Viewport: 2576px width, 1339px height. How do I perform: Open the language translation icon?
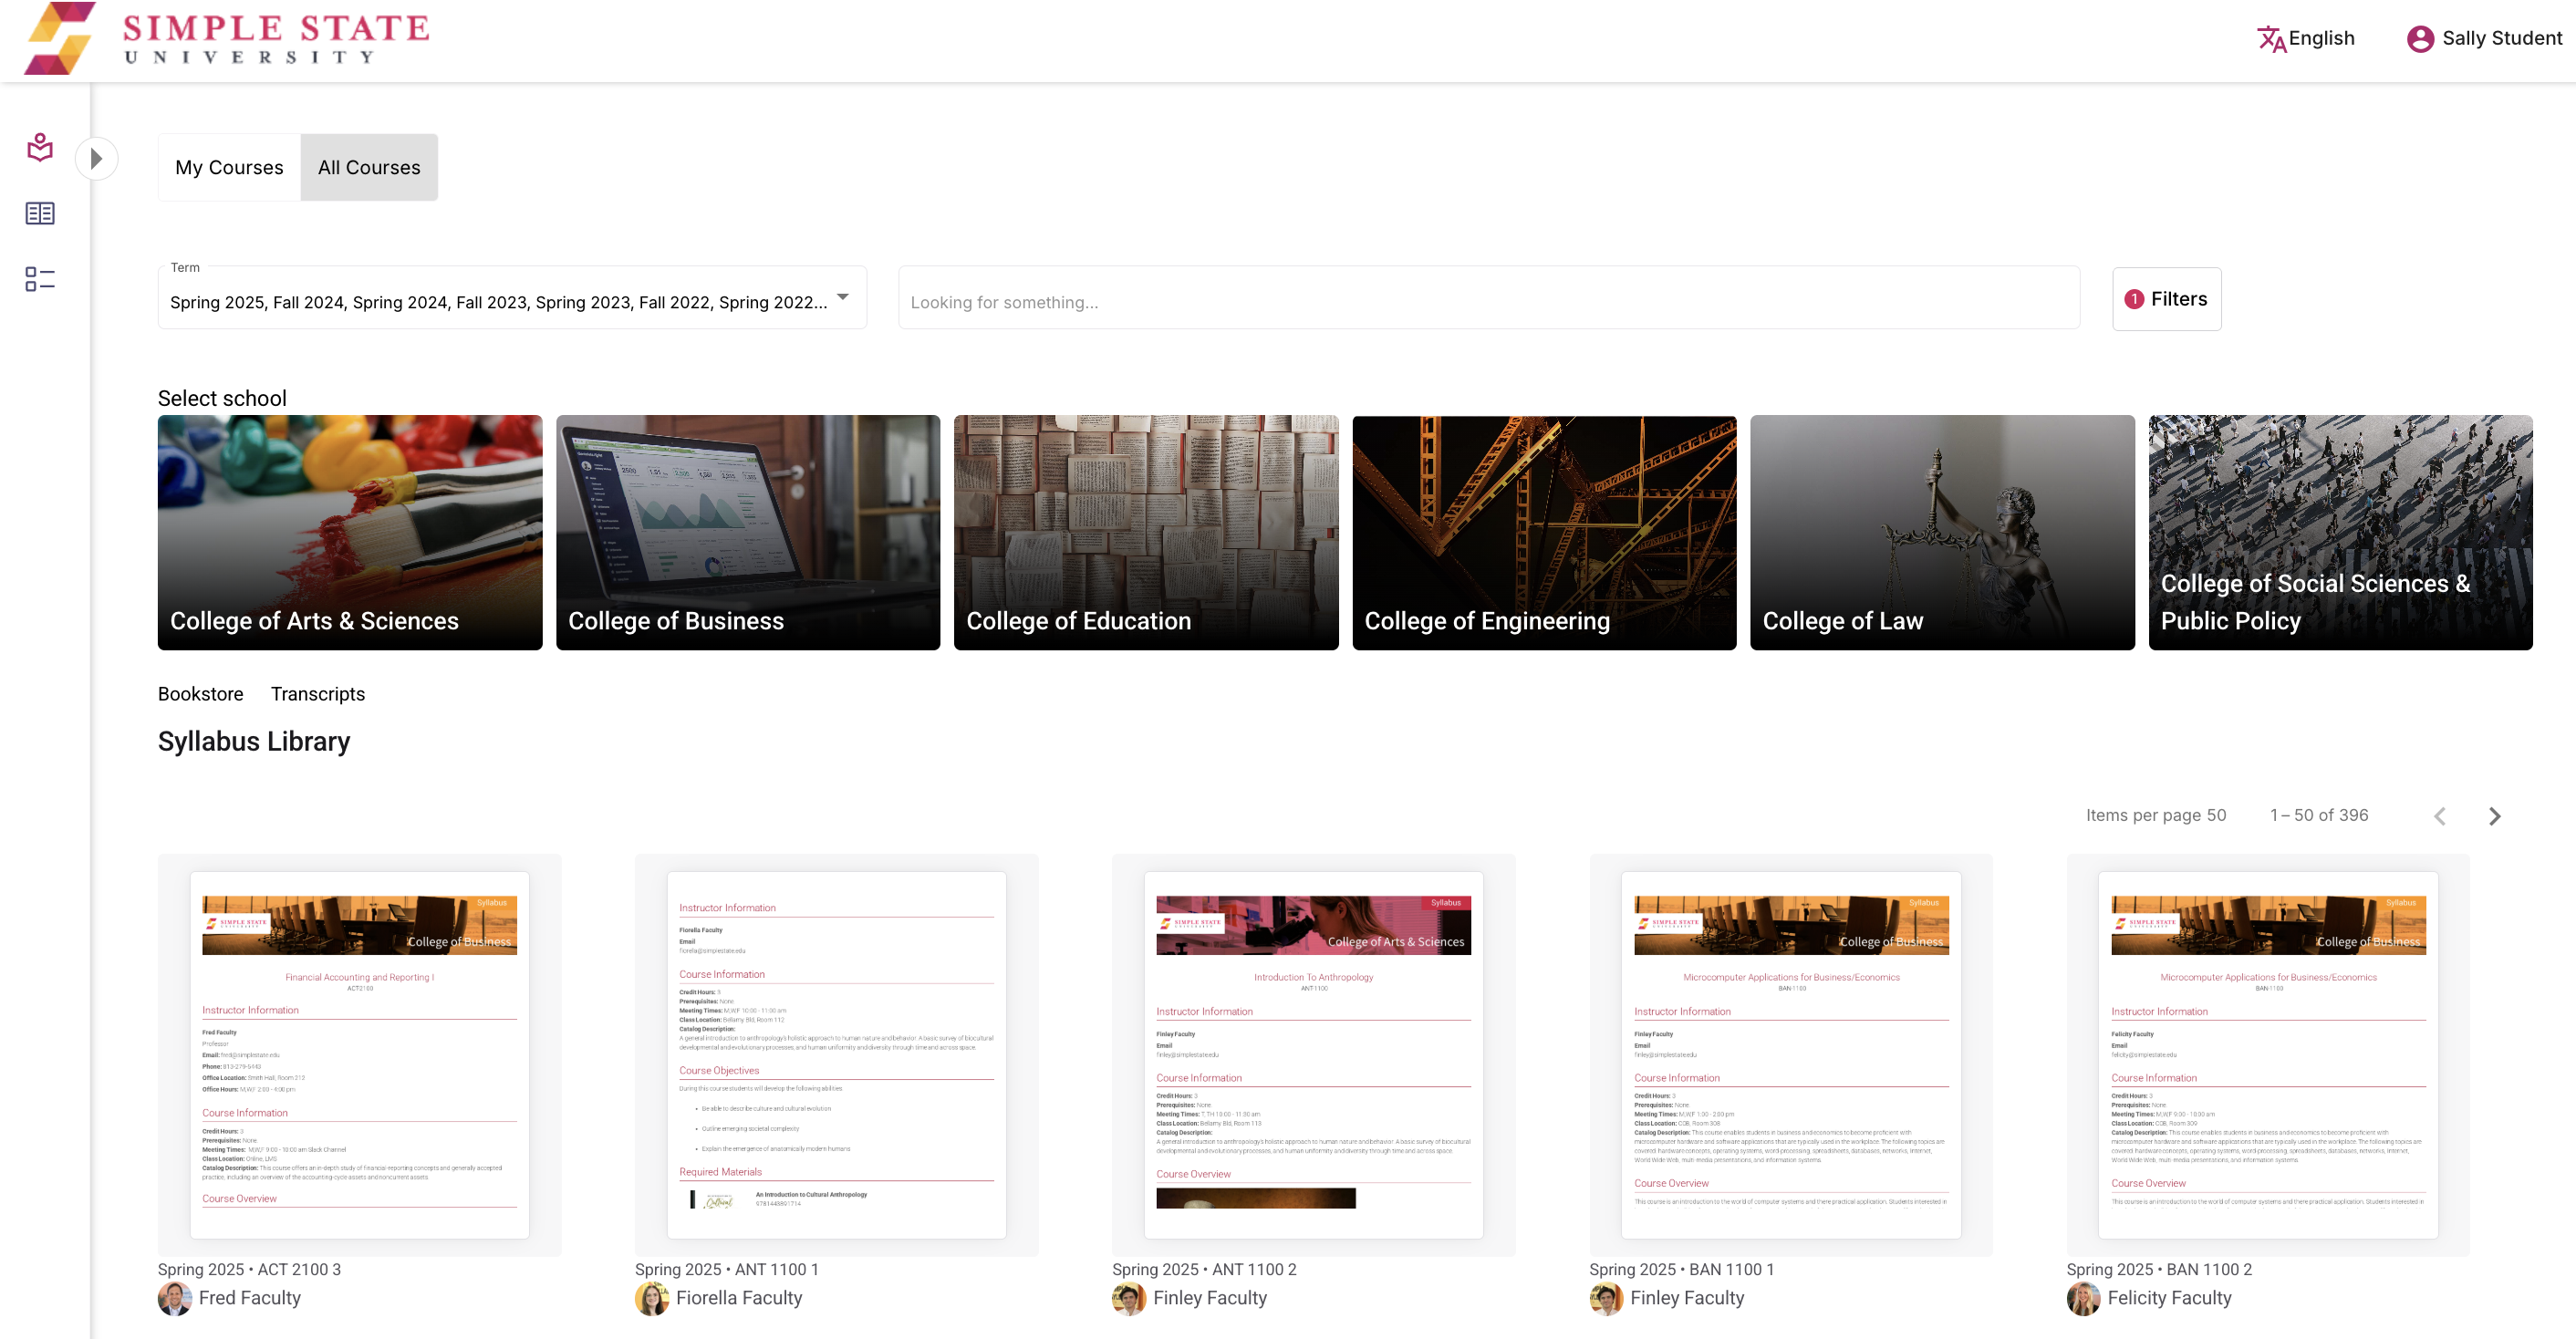click(x=2270, y=38)
